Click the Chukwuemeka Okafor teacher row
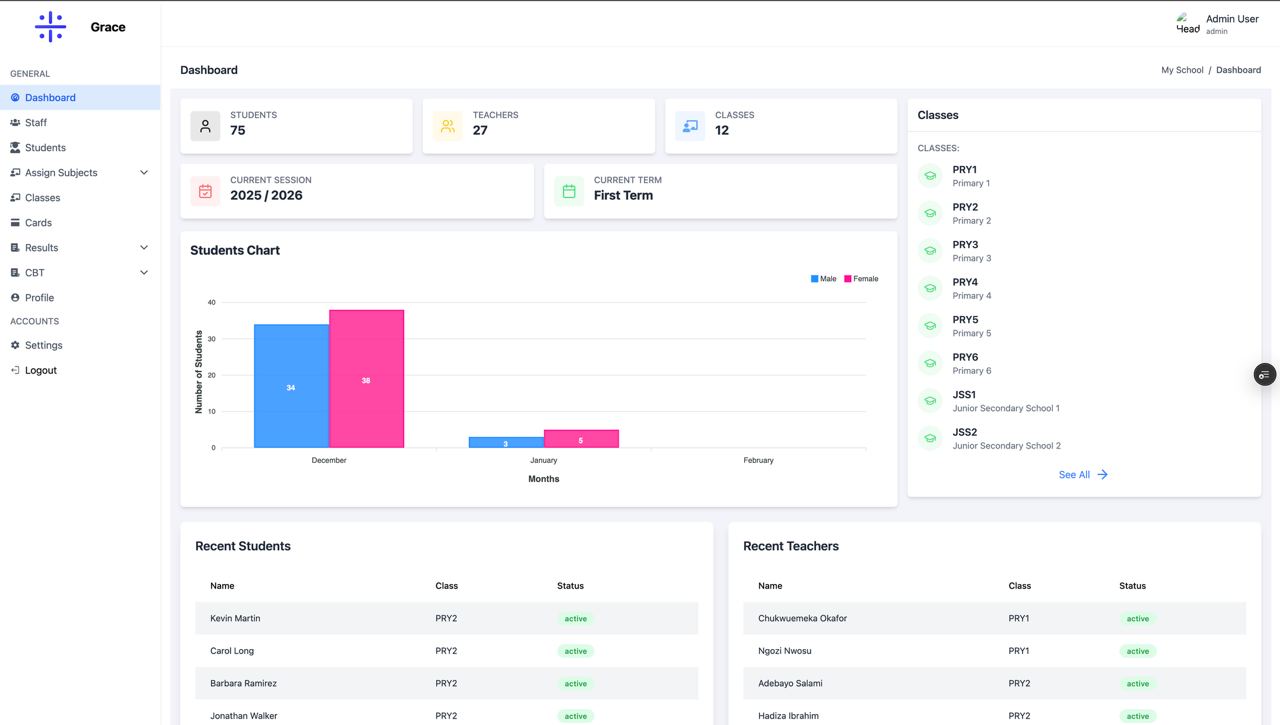 994,618
